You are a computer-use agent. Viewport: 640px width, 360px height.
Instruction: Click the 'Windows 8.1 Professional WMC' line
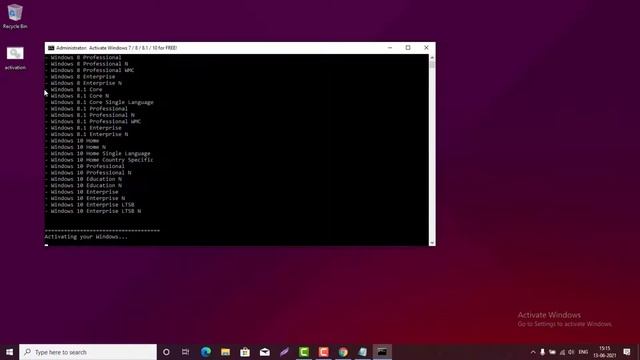tap(96, 122)
